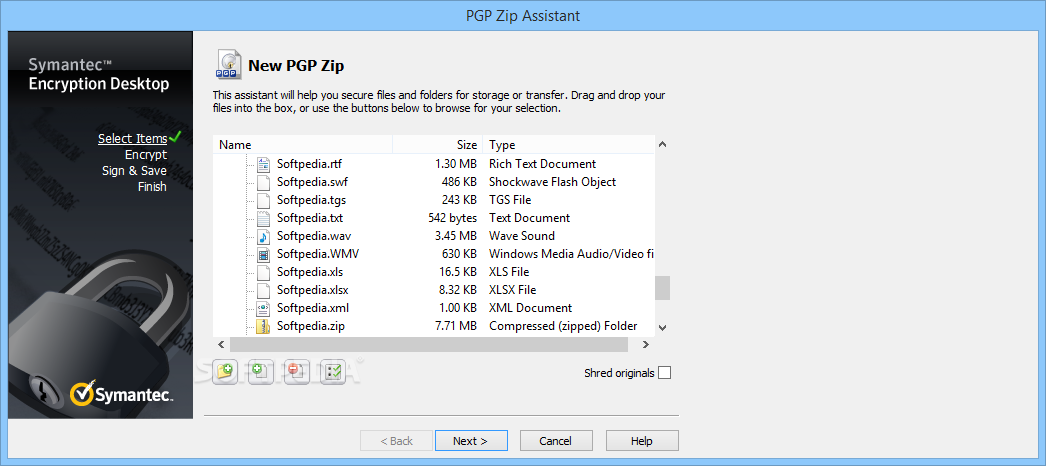Click the vertical scrollbar thumb
The height and width of the screenshot is (466, 1046).
point(662,288)
